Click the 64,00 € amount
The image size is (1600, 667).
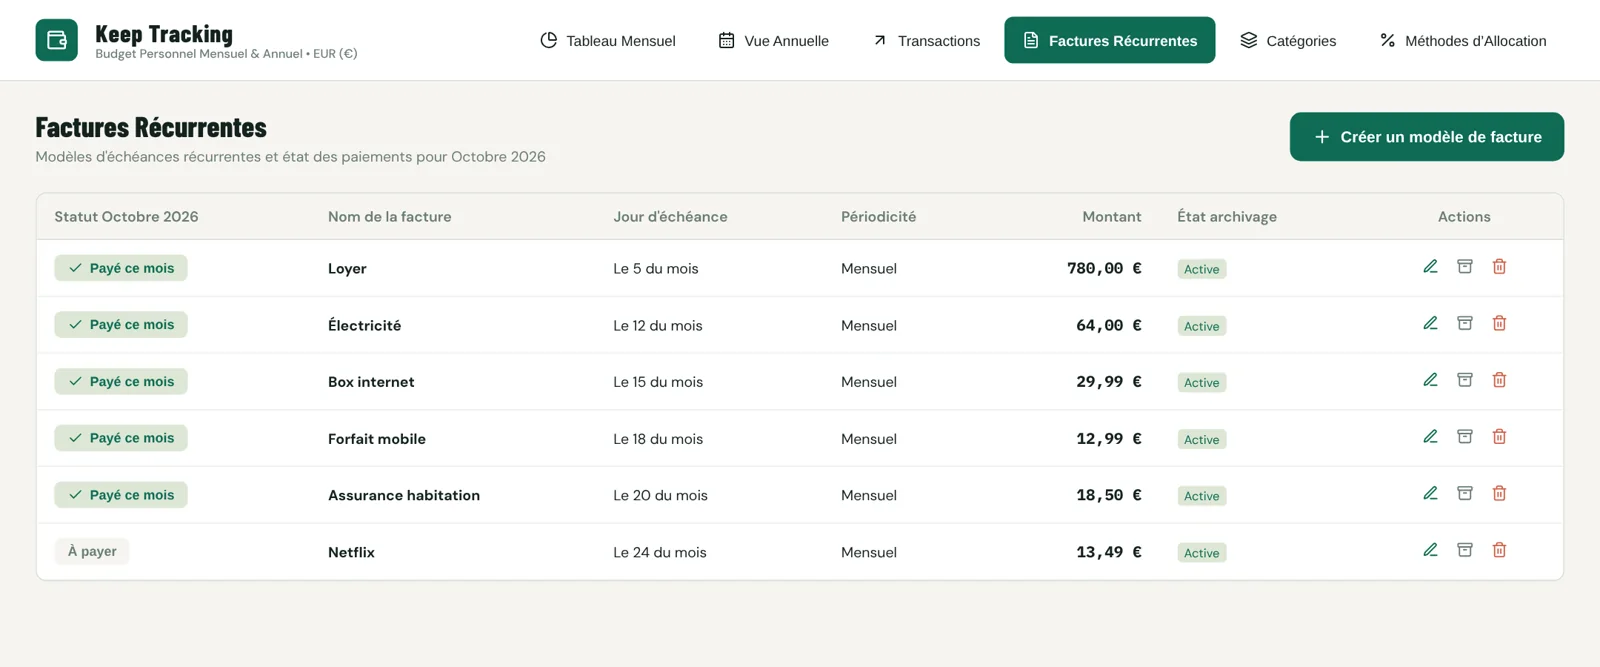point(1109,325)
